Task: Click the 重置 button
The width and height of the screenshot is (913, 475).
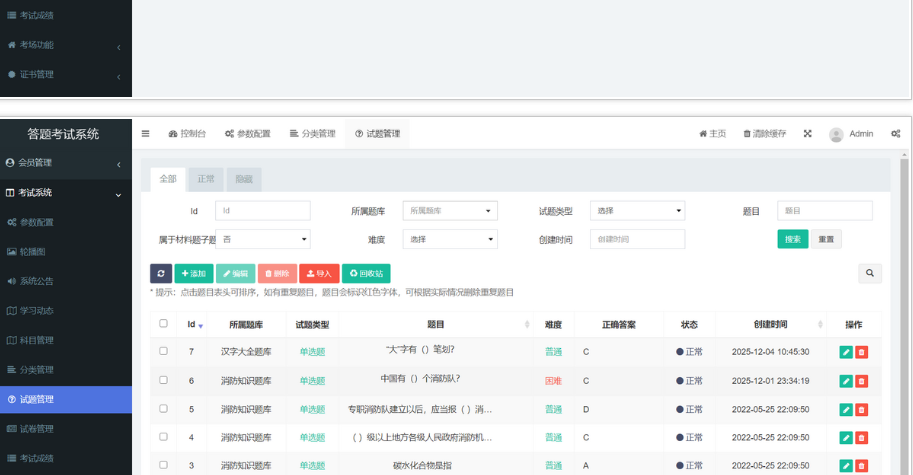Action: coord(826,239)
